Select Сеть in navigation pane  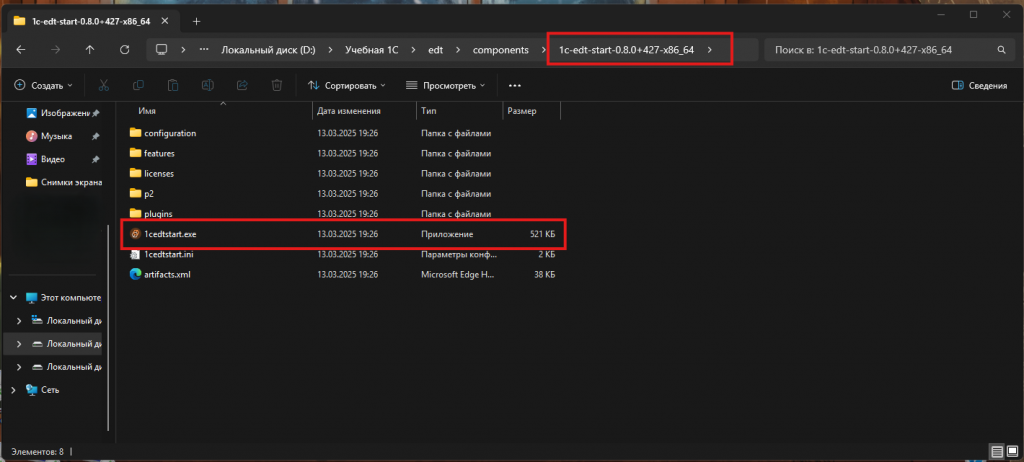click(x=42, y=389)
